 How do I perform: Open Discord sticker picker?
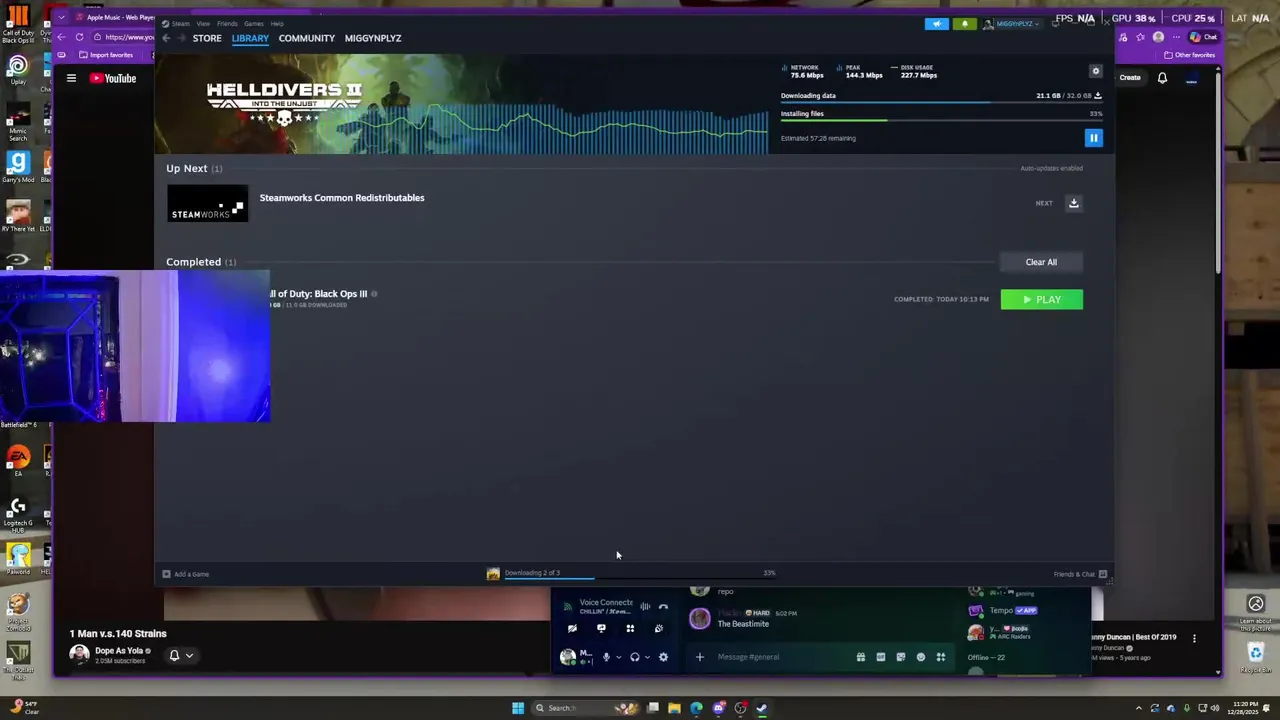pyautogui.click(x=900, y=657)
